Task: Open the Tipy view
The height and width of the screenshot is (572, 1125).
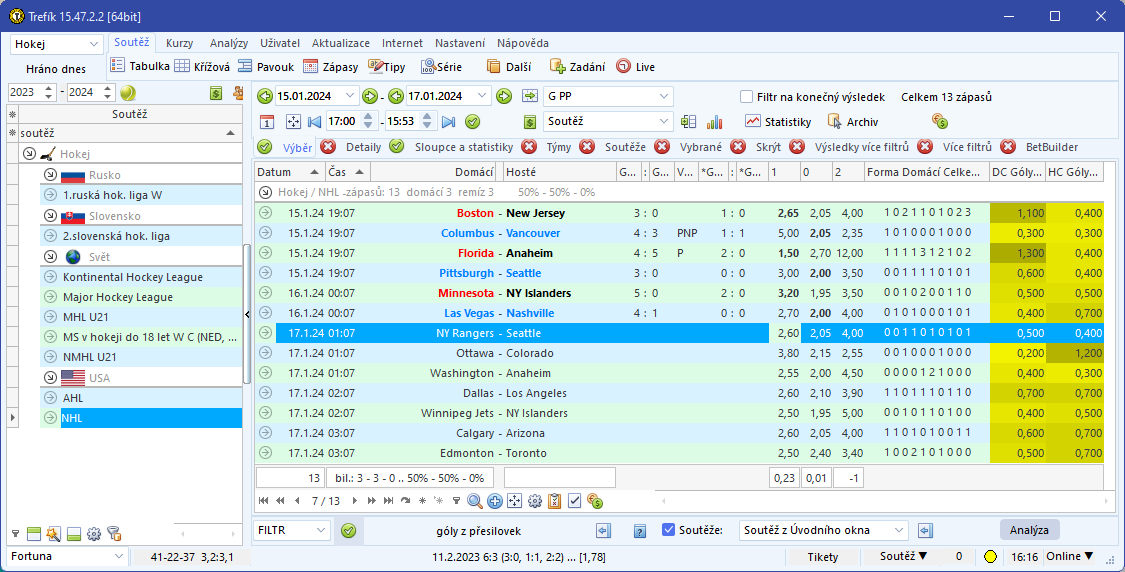Action: pyautogui.click(x=387, y=67)
